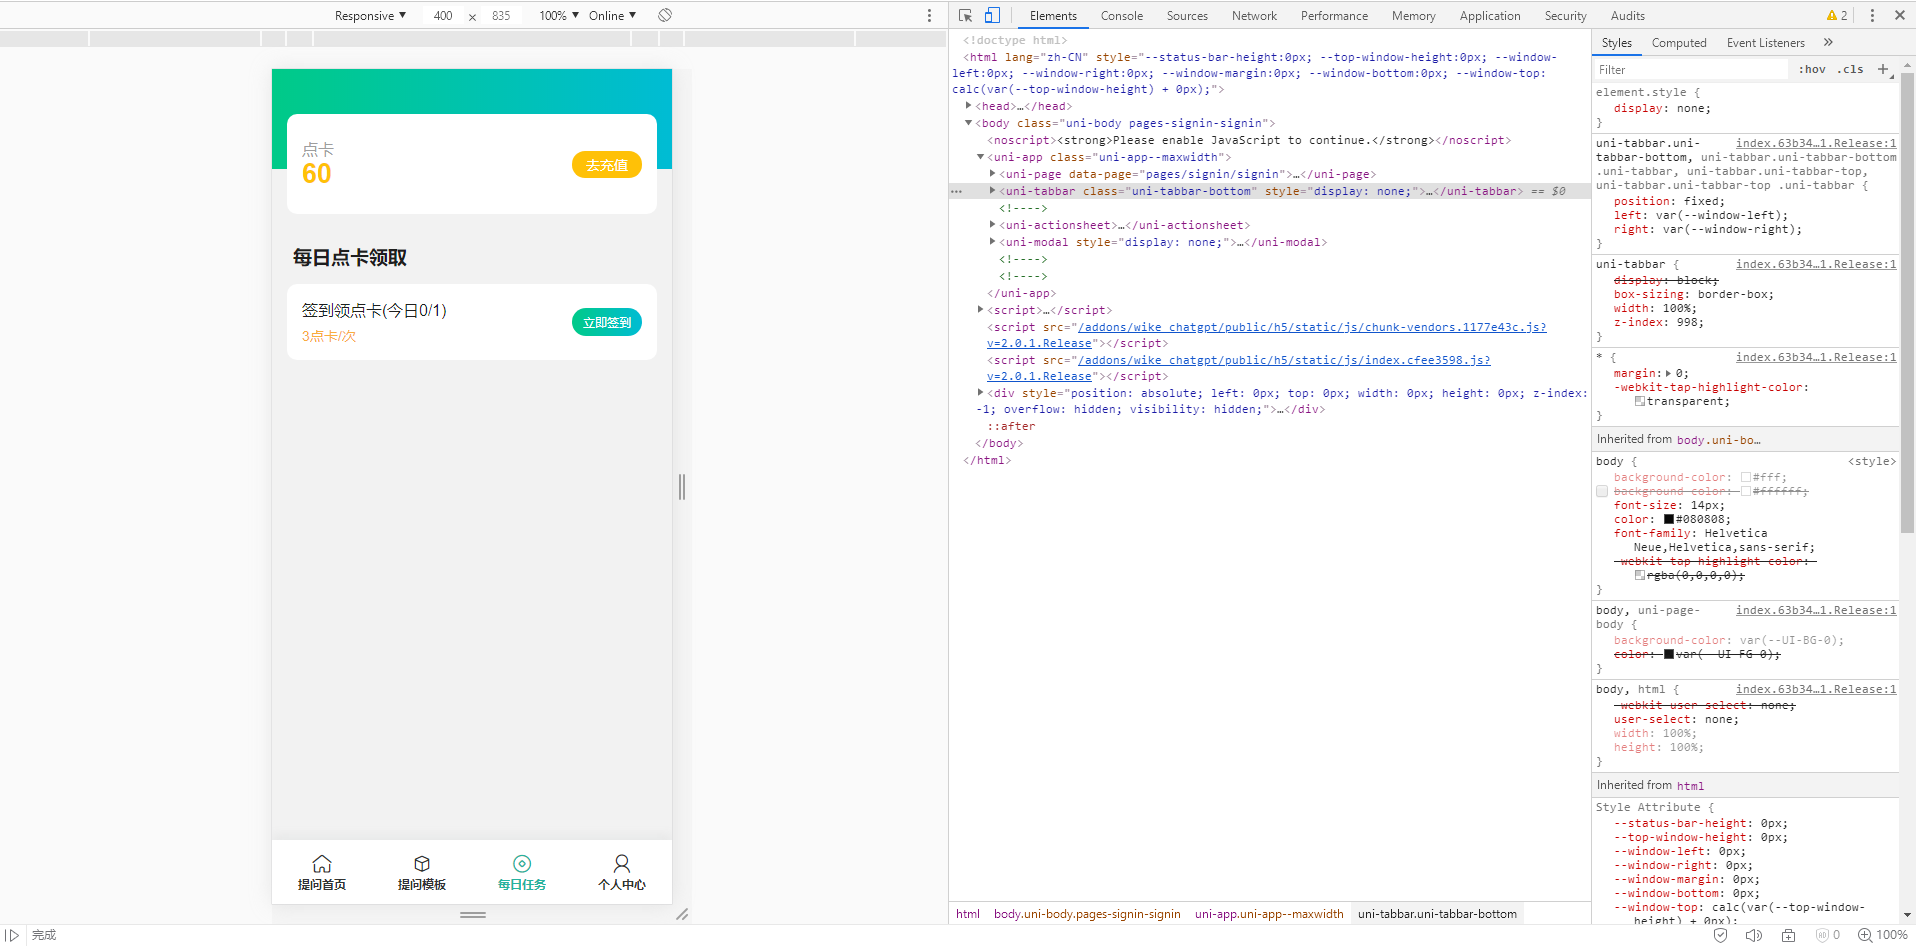Click the viewport height input field
Image resolution: width=1916 pixels, height=946 pixels.
[501, 15]
